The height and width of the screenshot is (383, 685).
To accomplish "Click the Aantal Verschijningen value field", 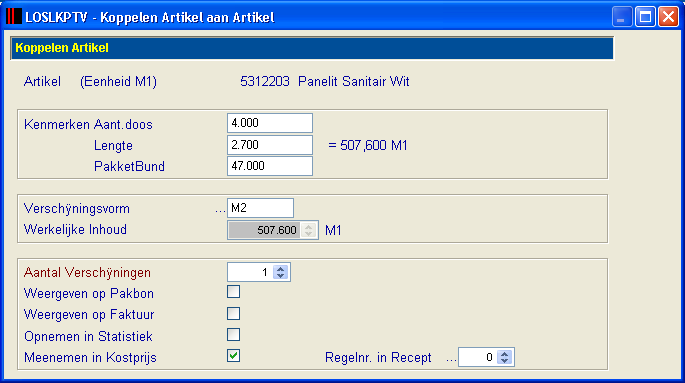I will pyautogui.click(x=251, y=273).
